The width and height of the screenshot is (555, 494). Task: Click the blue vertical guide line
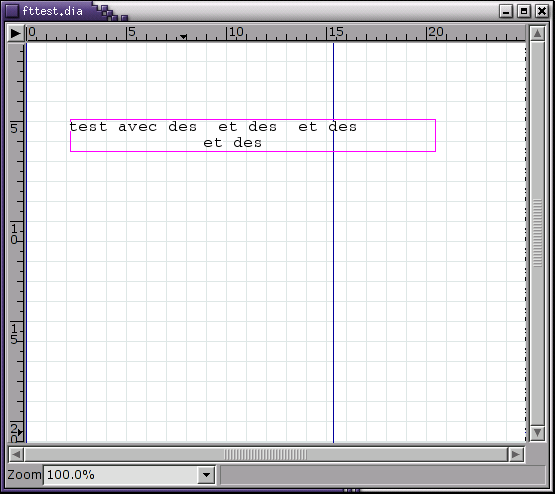[333, 283]
